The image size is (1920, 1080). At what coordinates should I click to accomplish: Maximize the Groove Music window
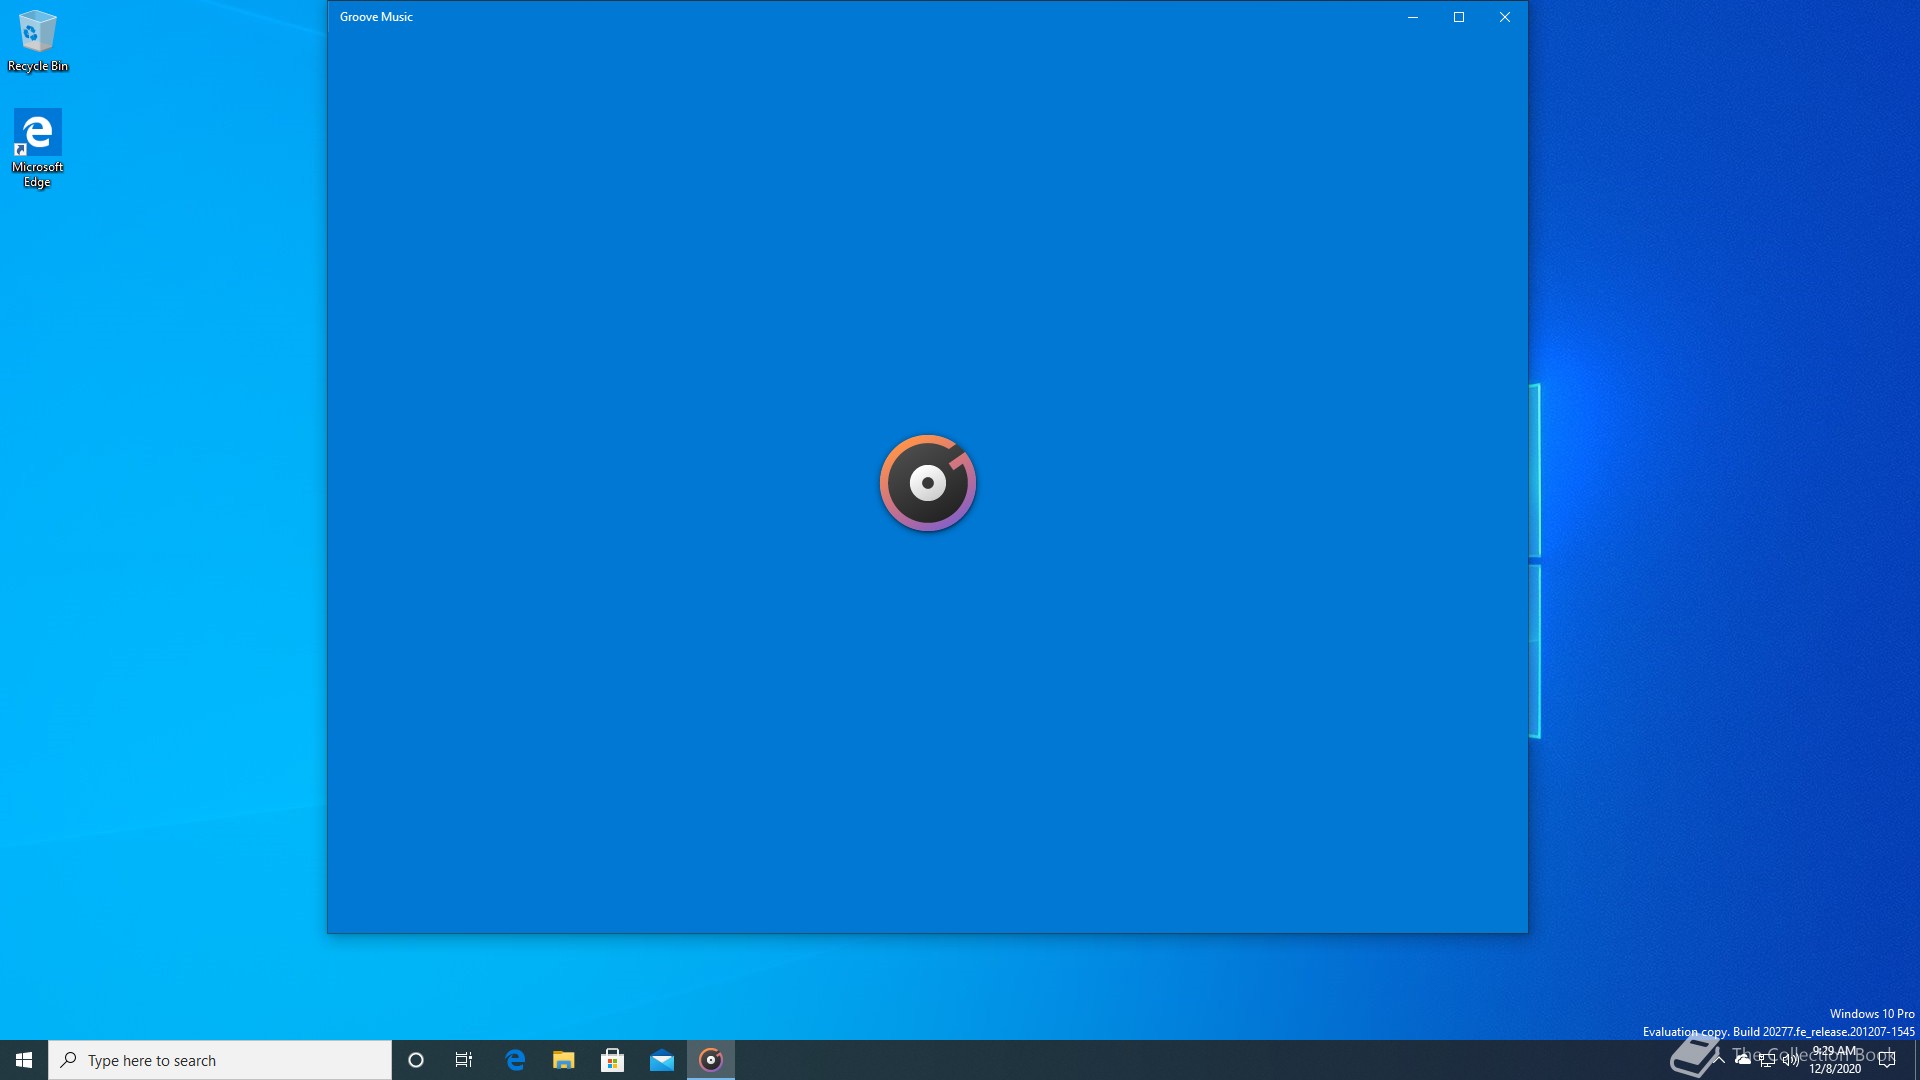(1458, 17)
